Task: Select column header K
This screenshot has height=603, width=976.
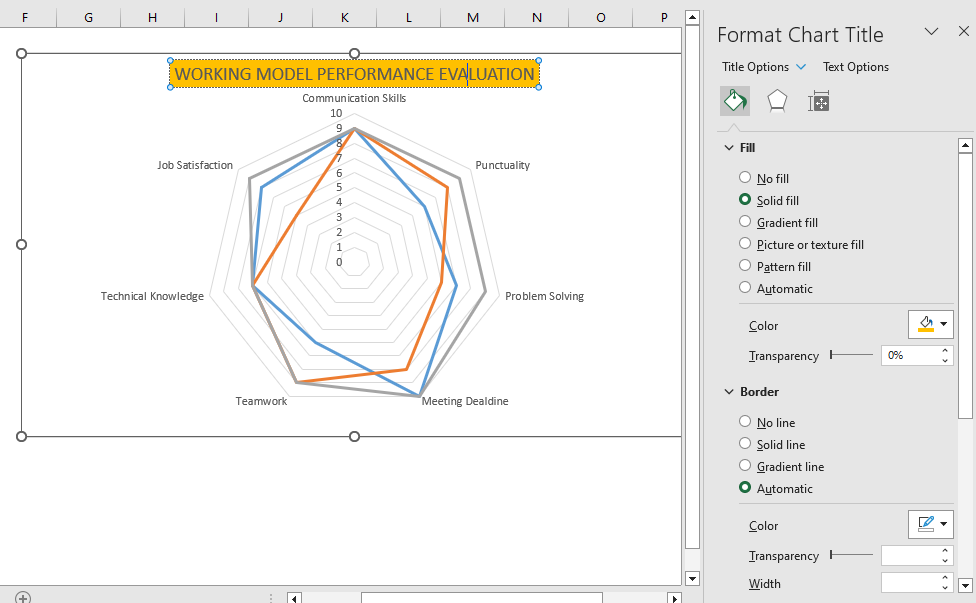Action: pyautogui.click(x=344, y=17)
